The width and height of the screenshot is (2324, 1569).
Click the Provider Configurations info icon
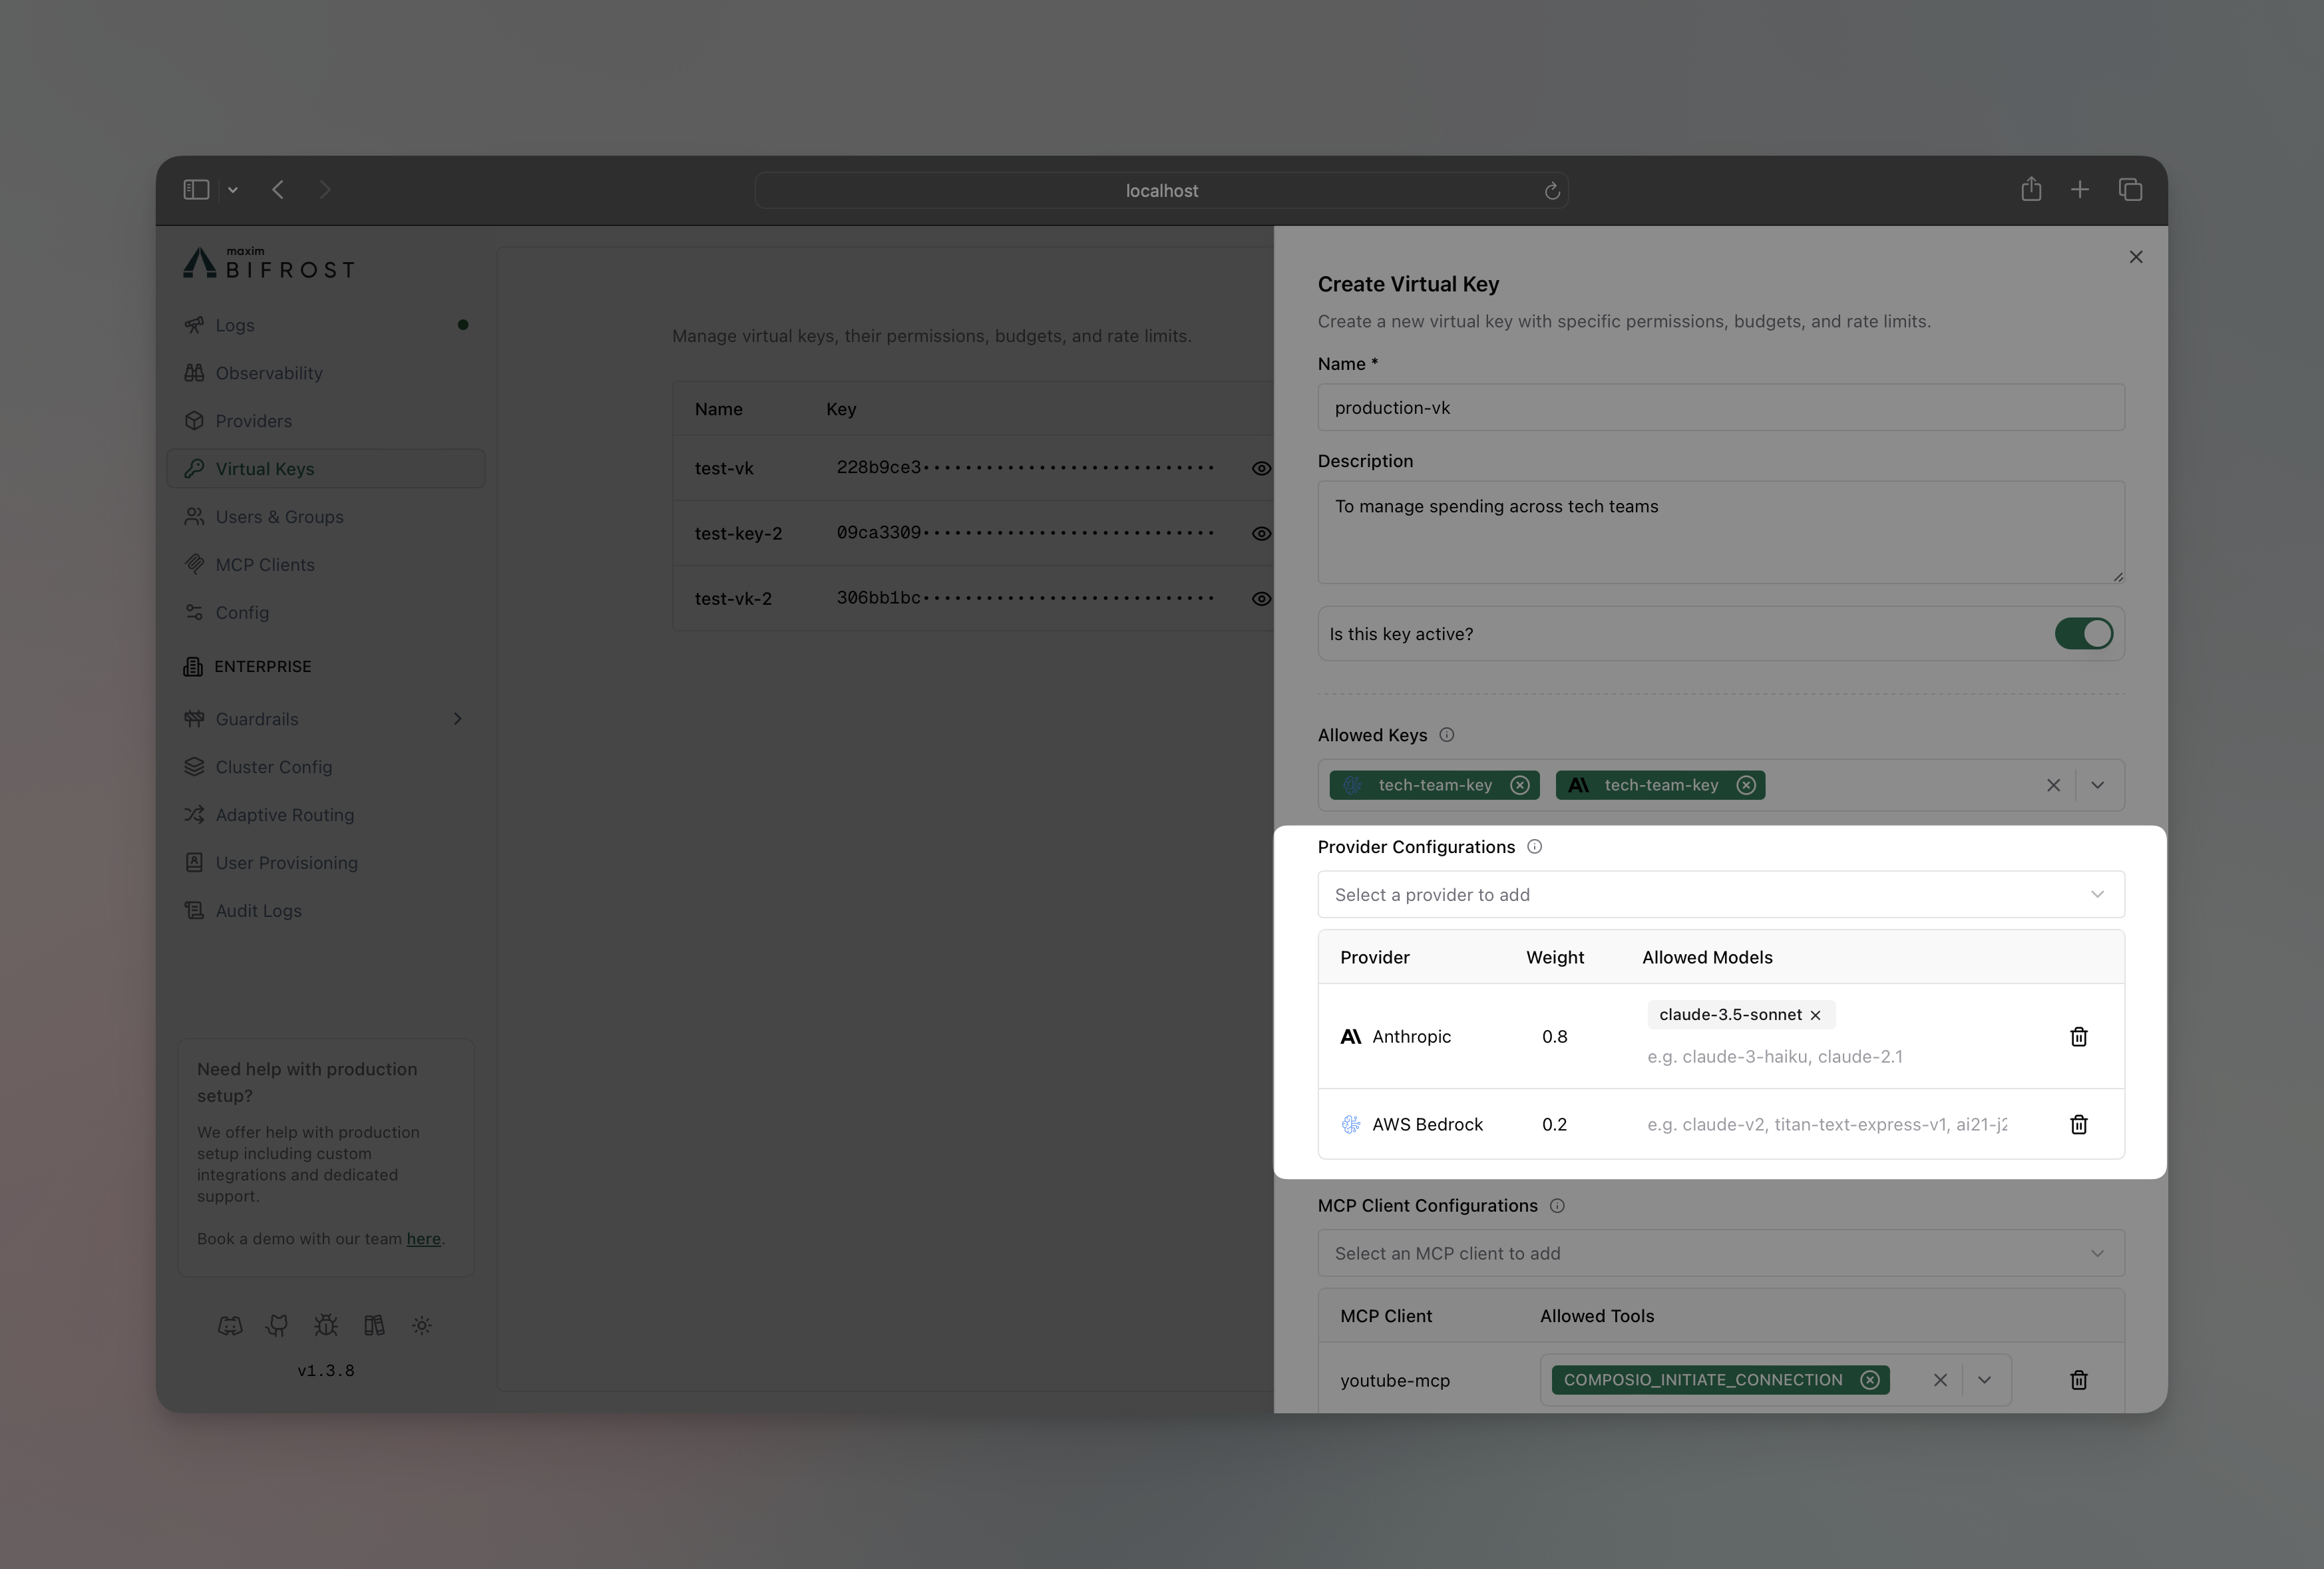[x=1534, y=846]
